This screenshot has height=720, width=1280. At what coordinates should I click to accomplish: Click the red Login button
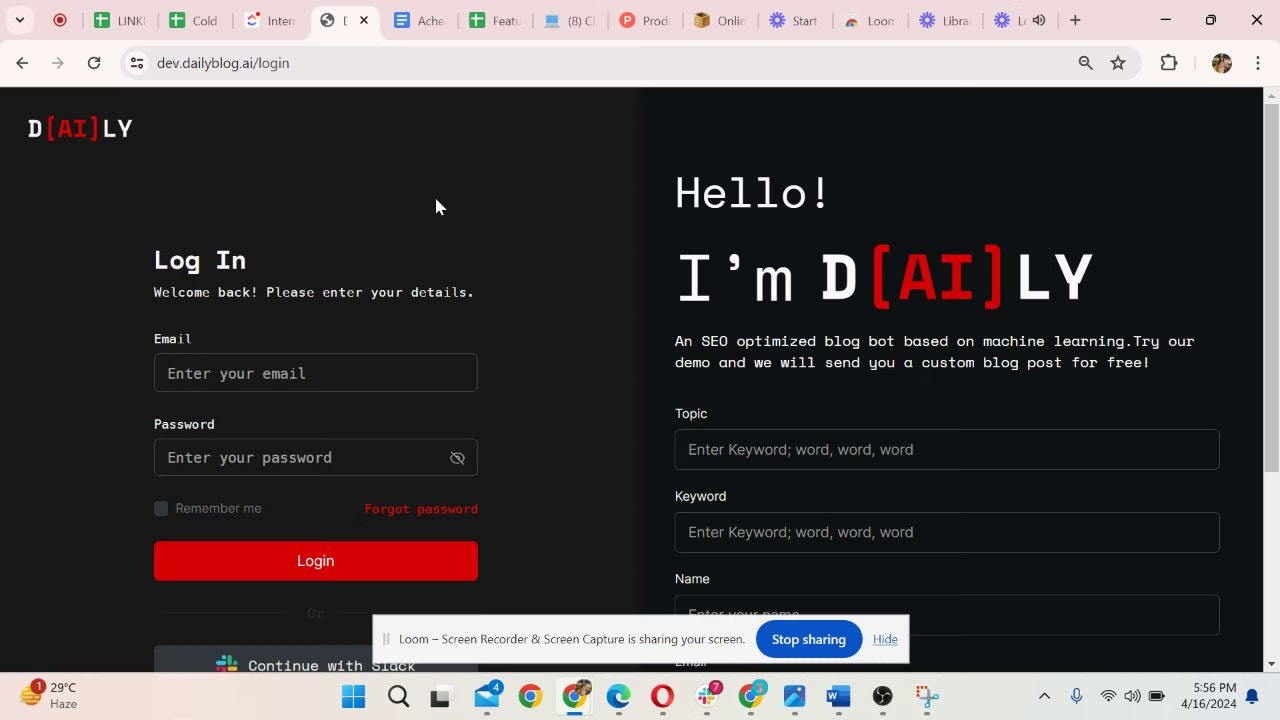(x=315, y=561)
